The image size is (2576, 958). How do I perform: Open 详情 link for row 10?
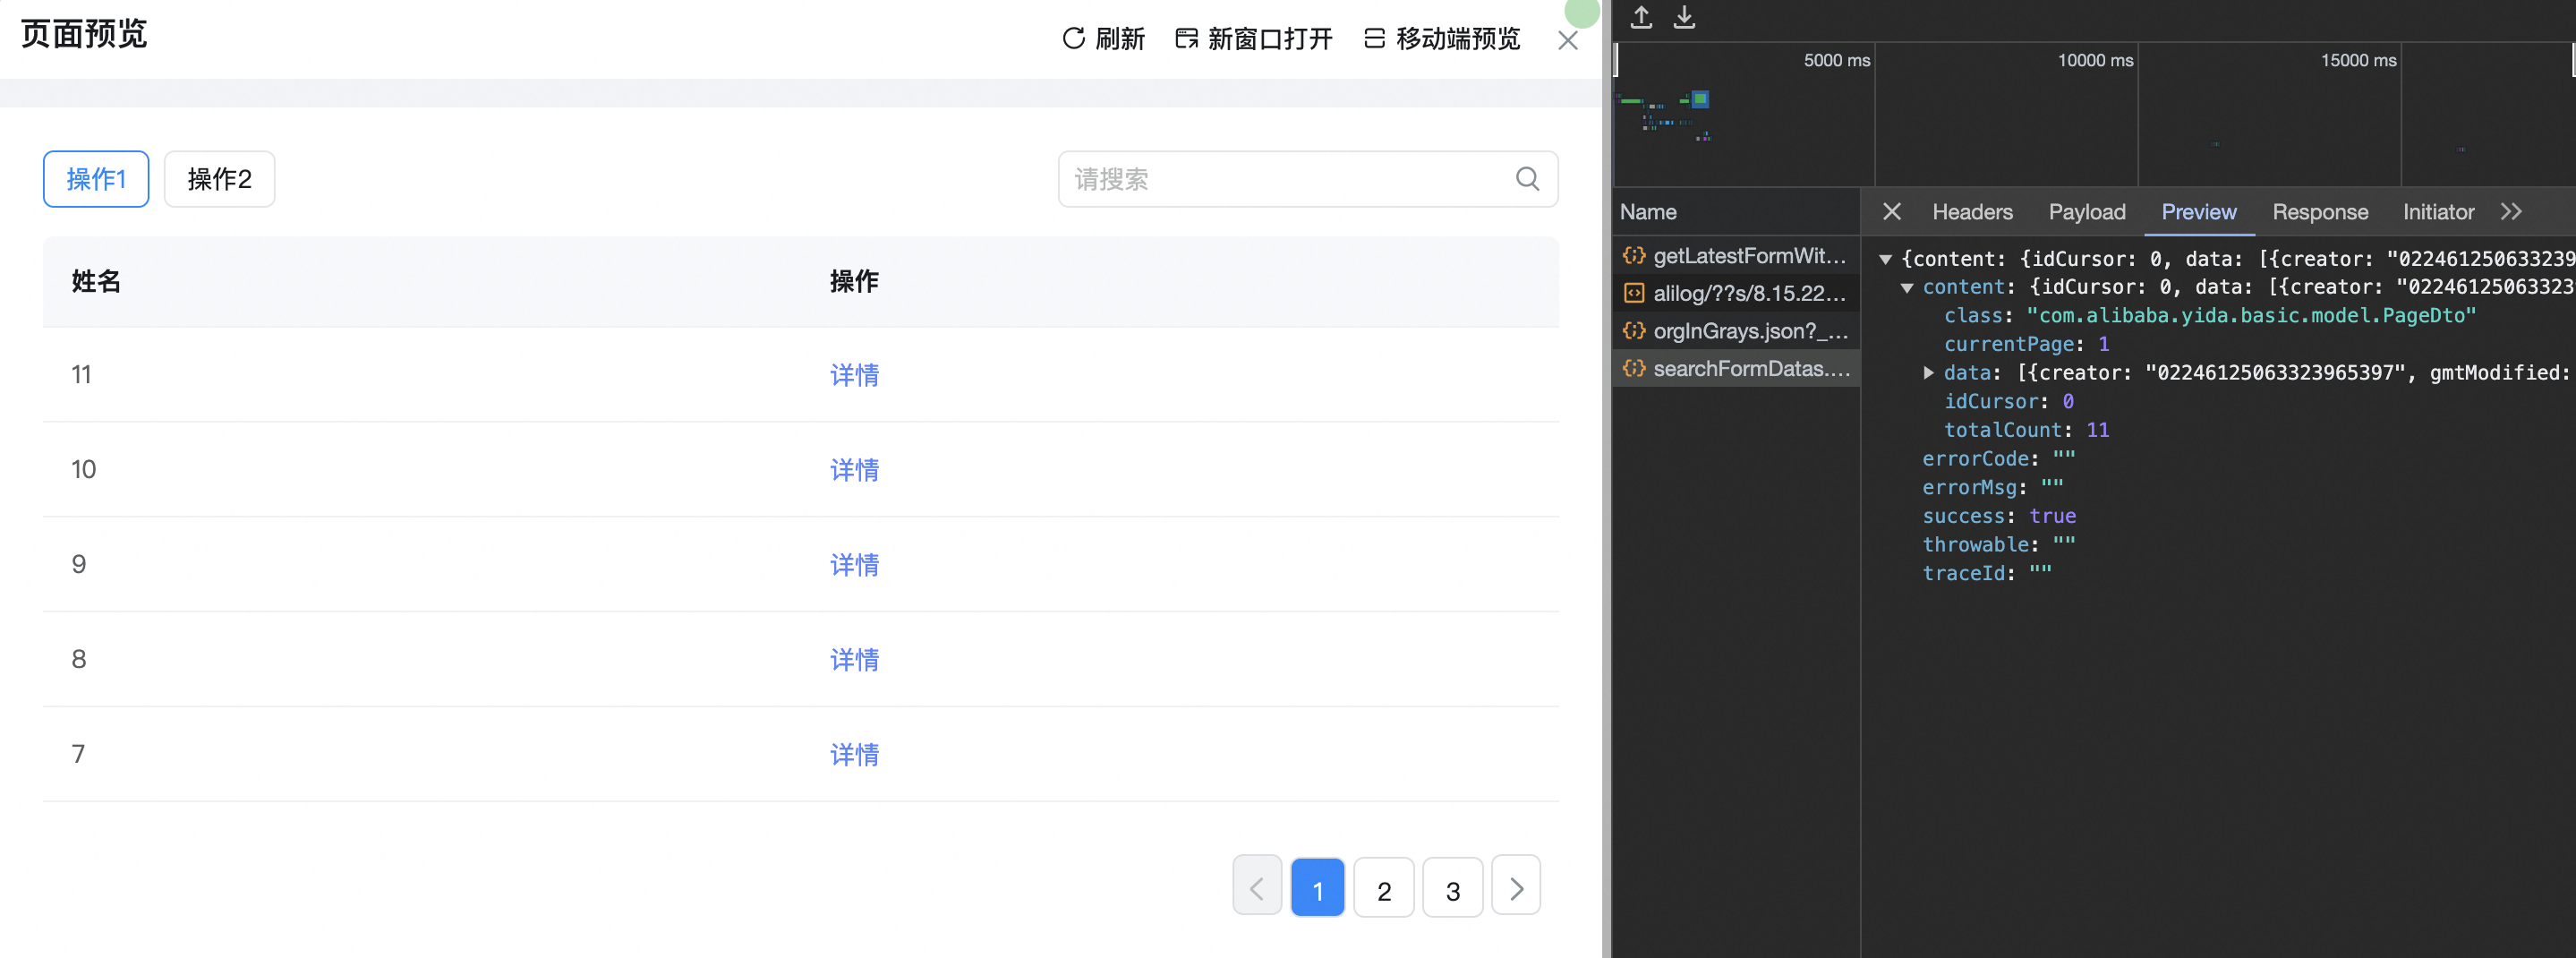pos(854,470)
